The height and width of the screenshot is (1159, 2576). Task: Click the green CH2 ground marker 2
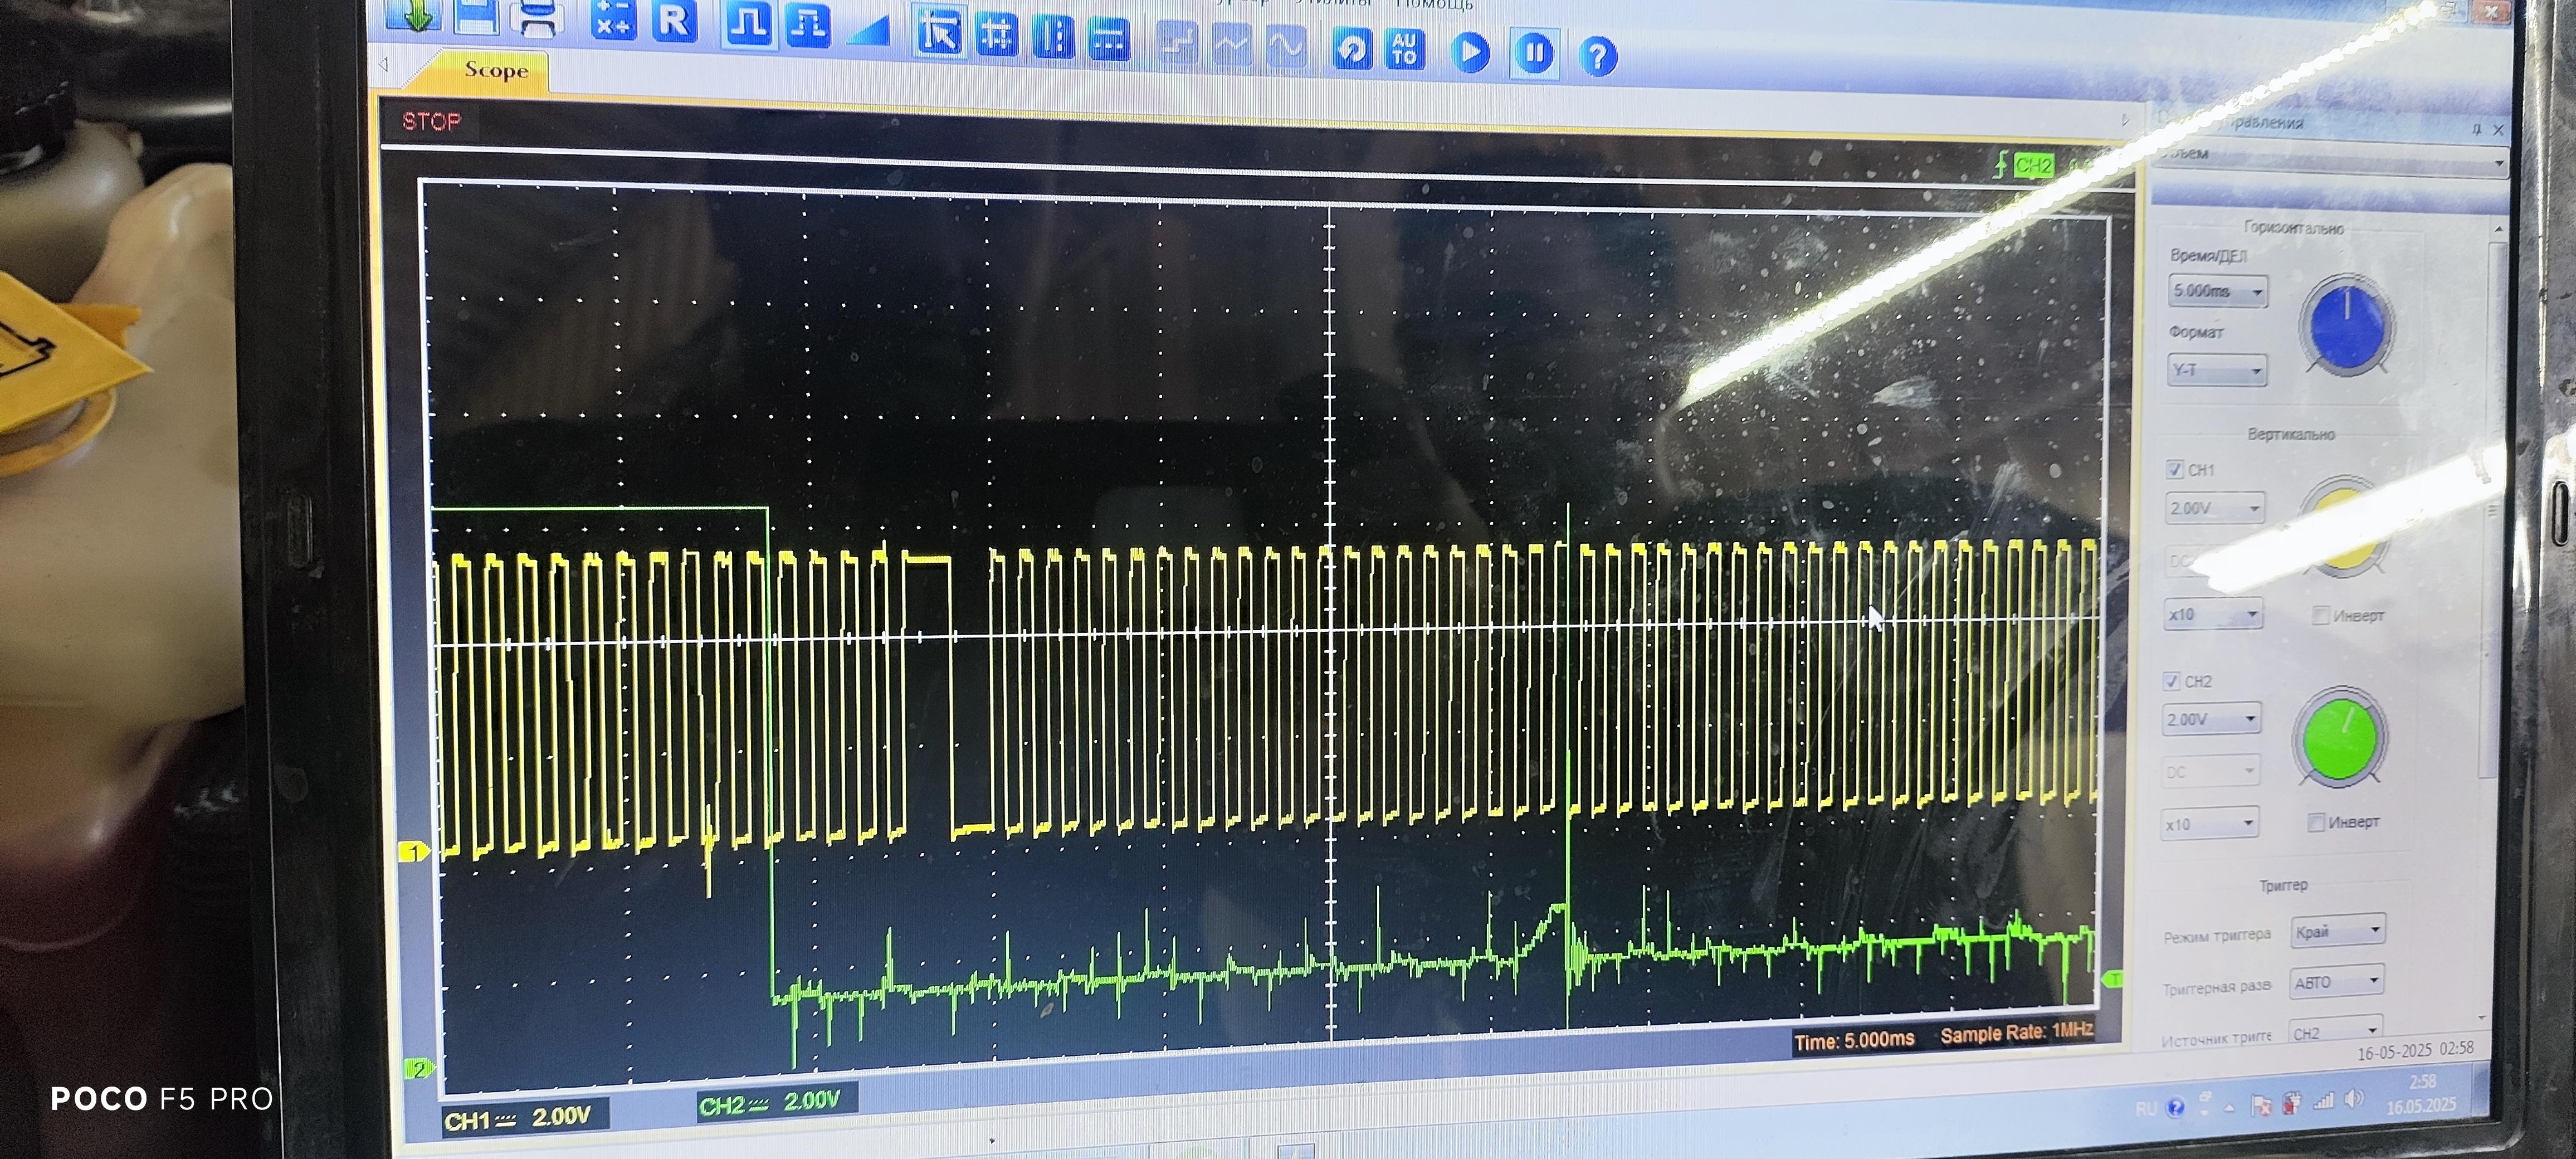[419, 1068]
